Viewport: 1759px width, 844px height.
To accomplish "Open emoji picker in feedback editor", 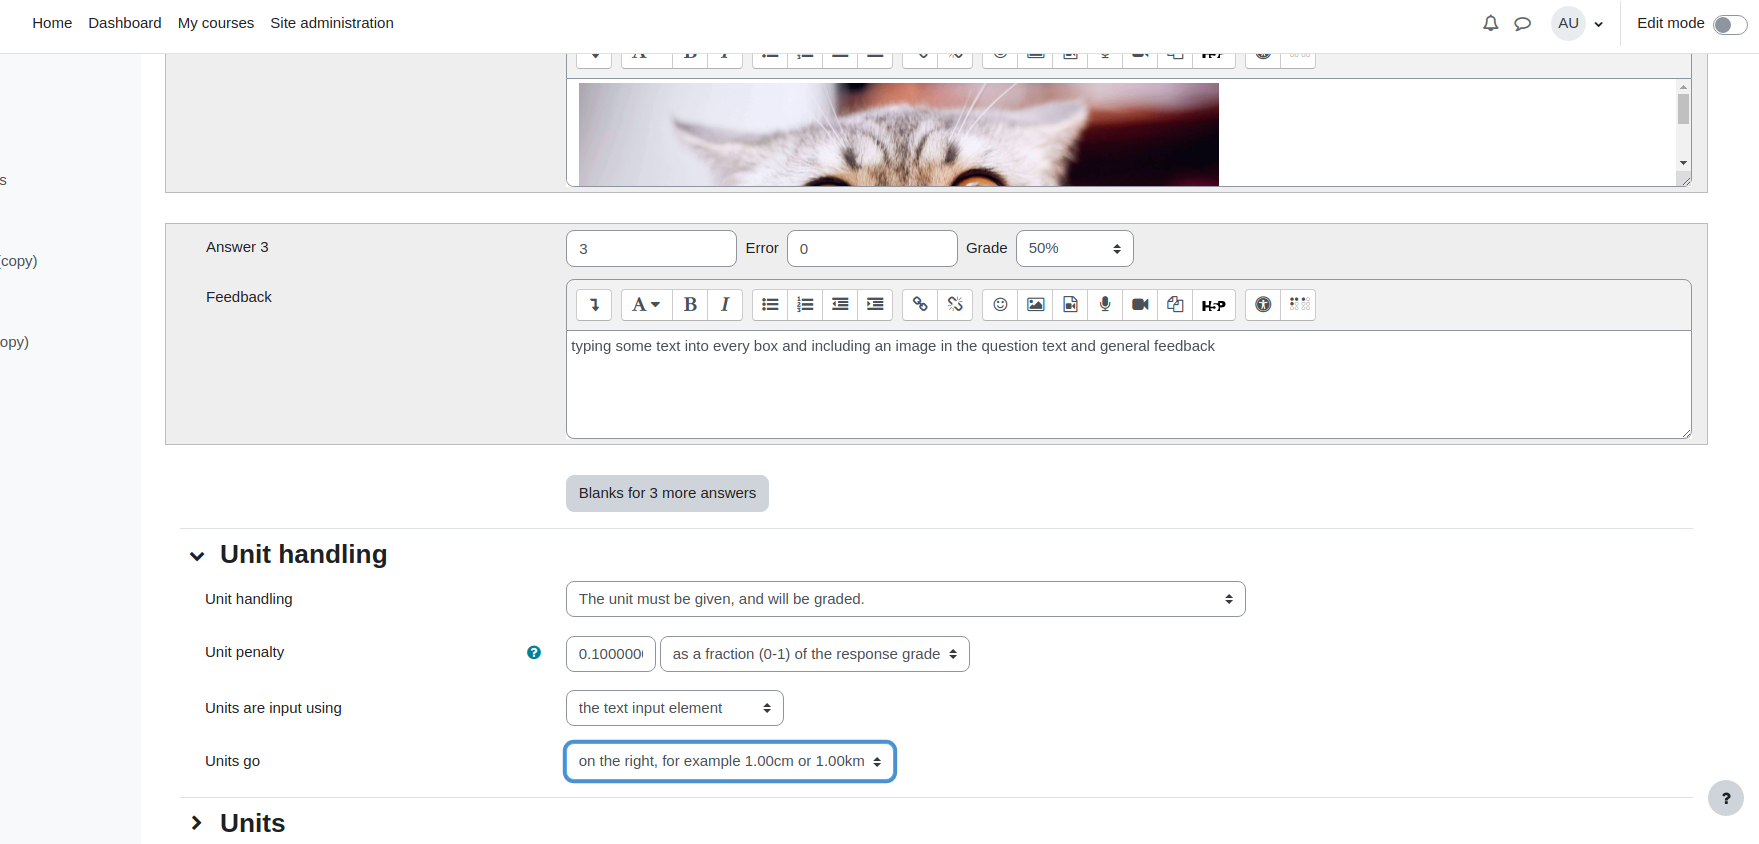I will pyautogui.click(x=1000, y=305).
